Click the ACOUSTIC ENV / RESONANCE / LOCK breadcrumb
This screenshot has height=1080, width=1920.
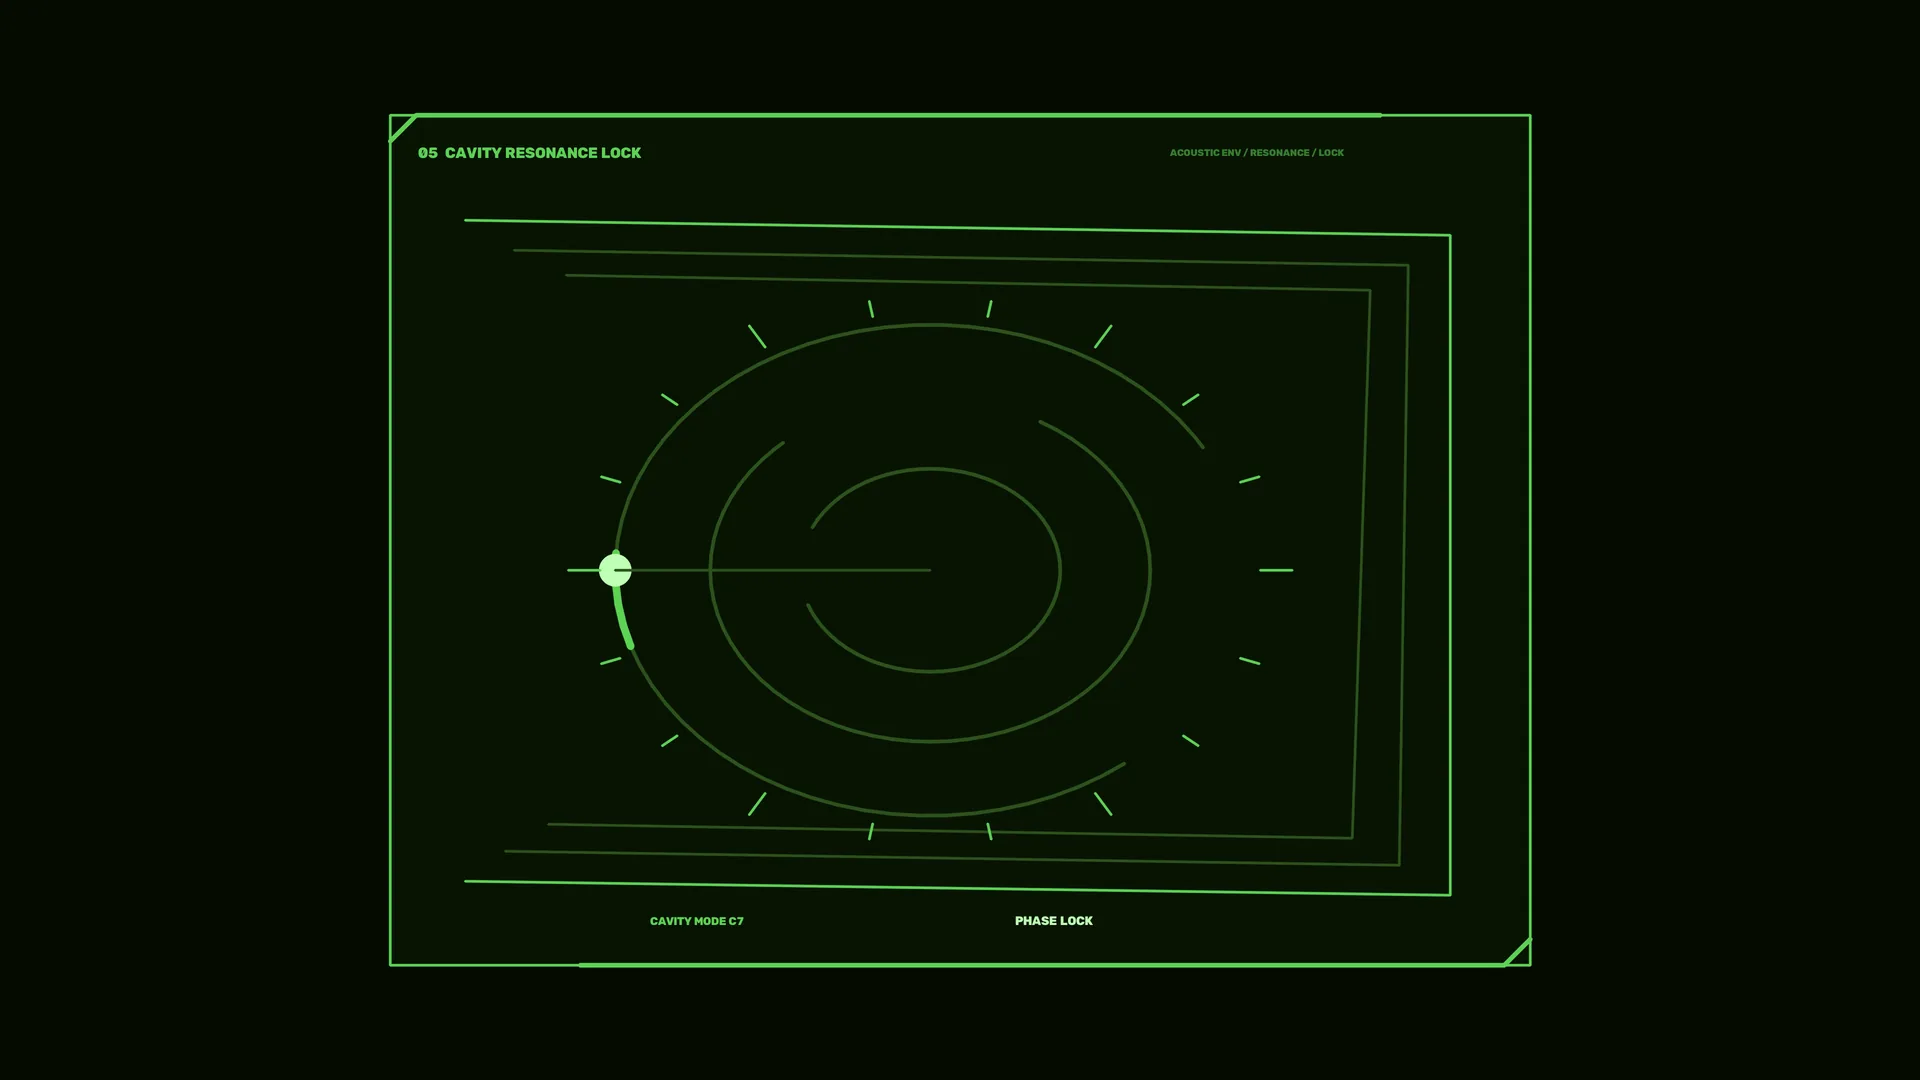tap(1257, 153)
